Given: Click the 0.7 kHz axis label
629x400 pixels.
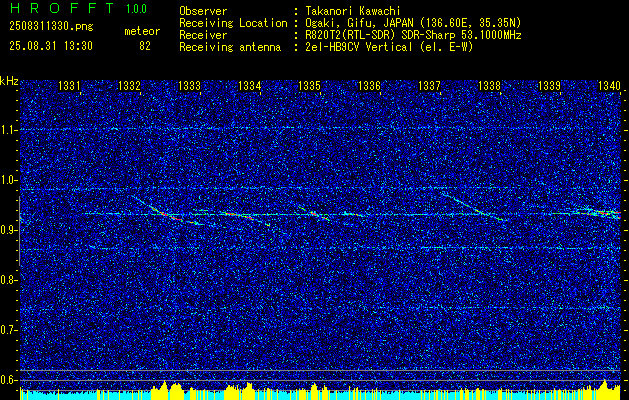Looking at the screenshot, I should tap(8, 330).
